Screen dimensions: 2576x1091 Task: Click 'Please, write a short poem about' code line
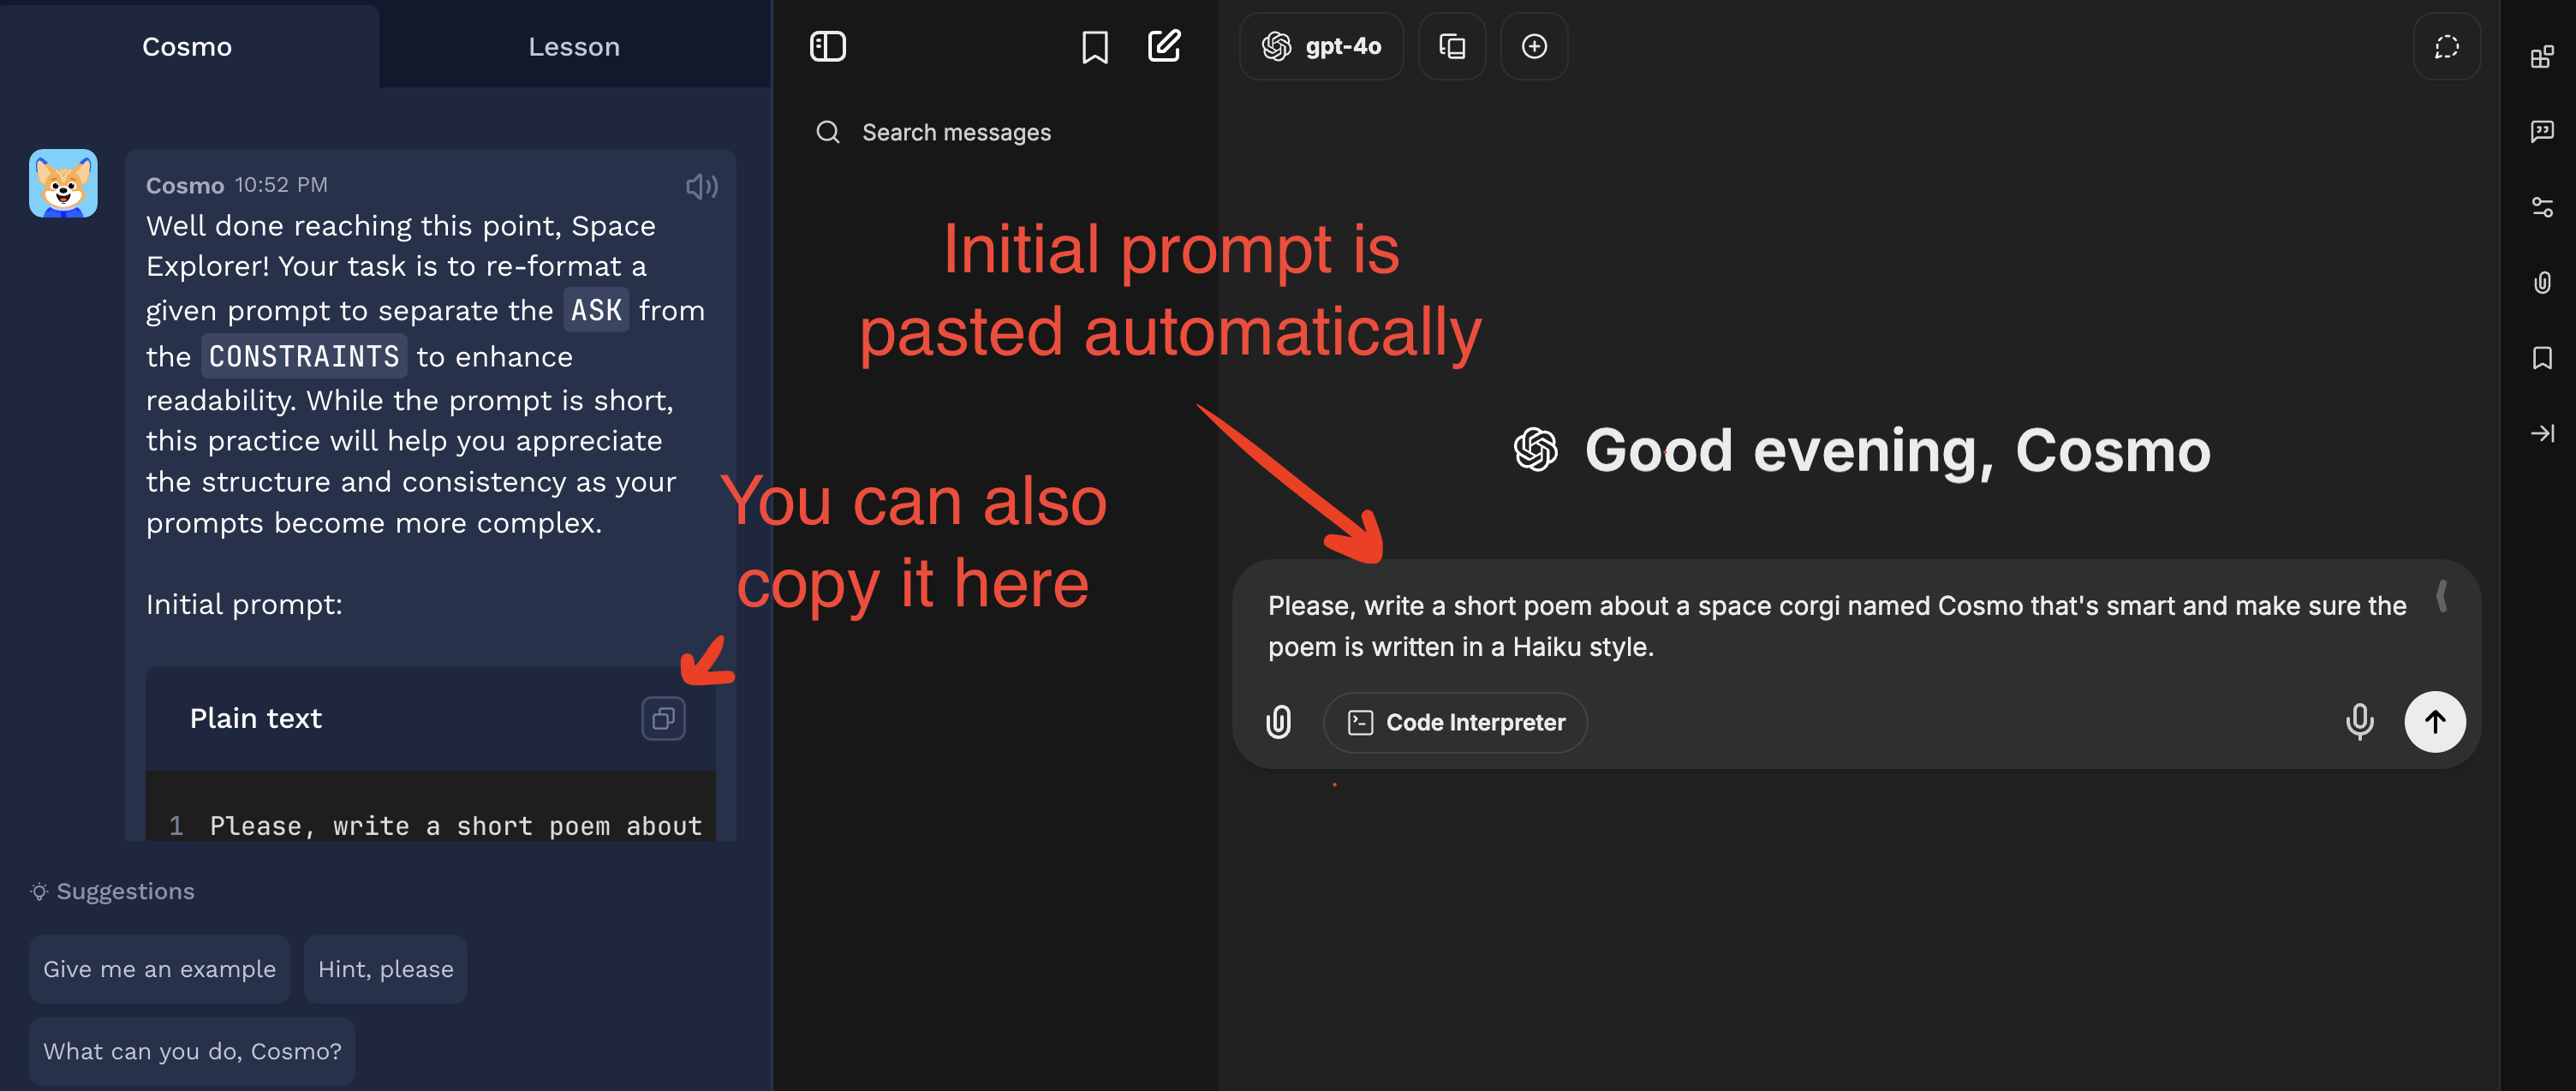tap(455, 826)
